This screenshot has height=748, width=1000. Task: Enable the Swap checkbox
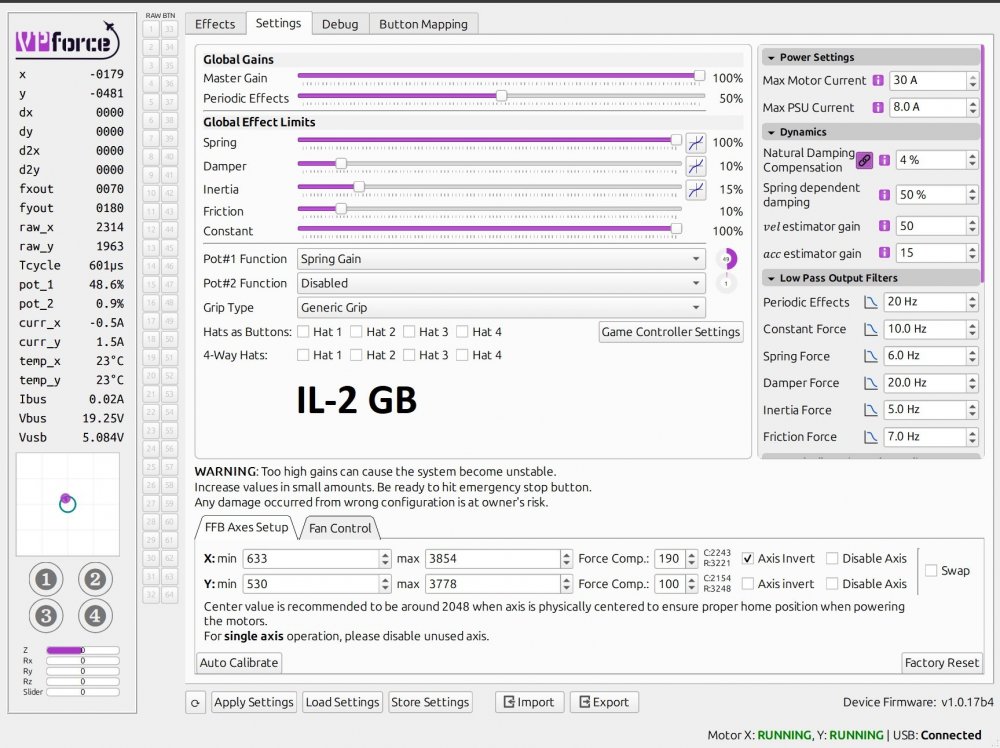click(x=930, y=570)
